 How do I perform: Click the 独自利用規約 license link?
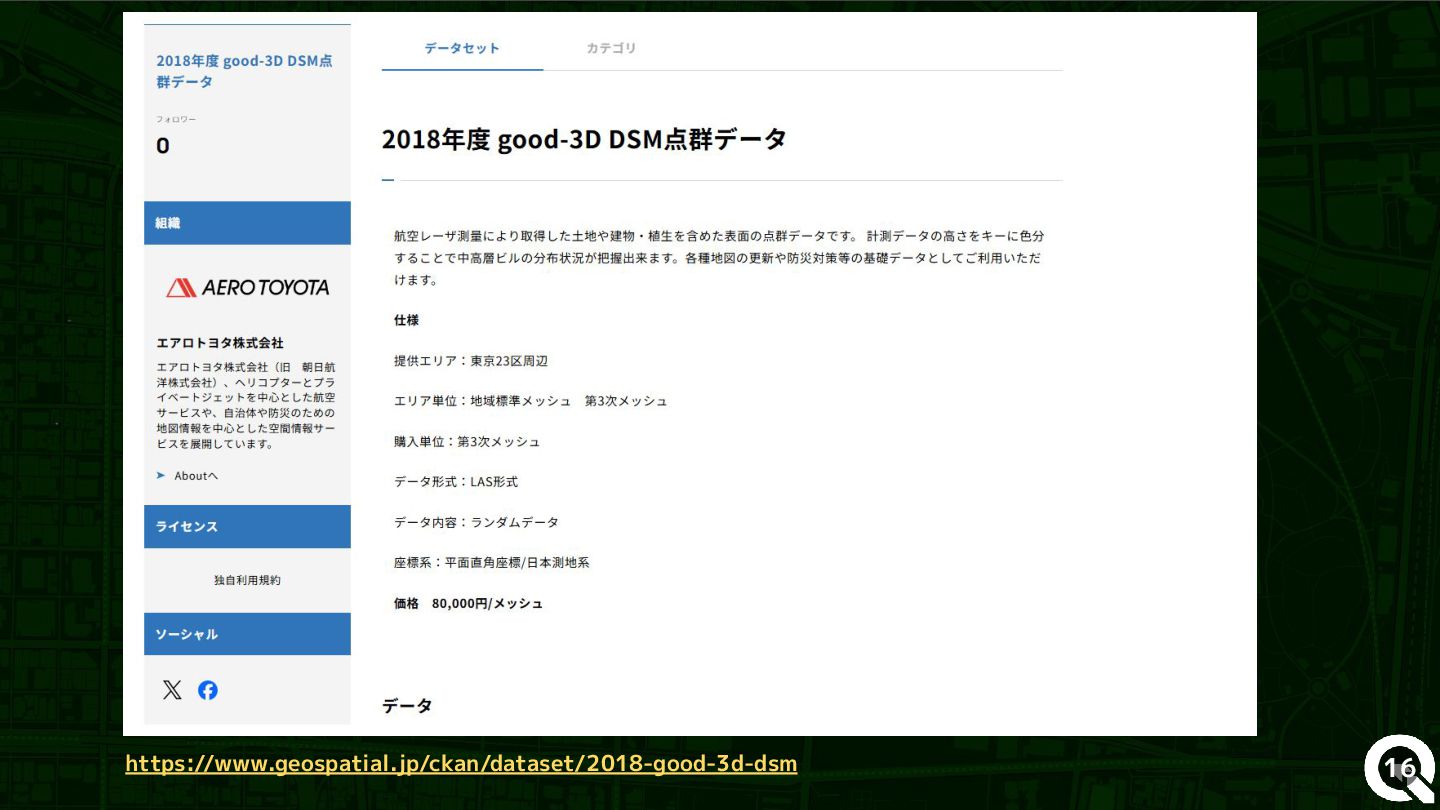click(x=247, y=580)
